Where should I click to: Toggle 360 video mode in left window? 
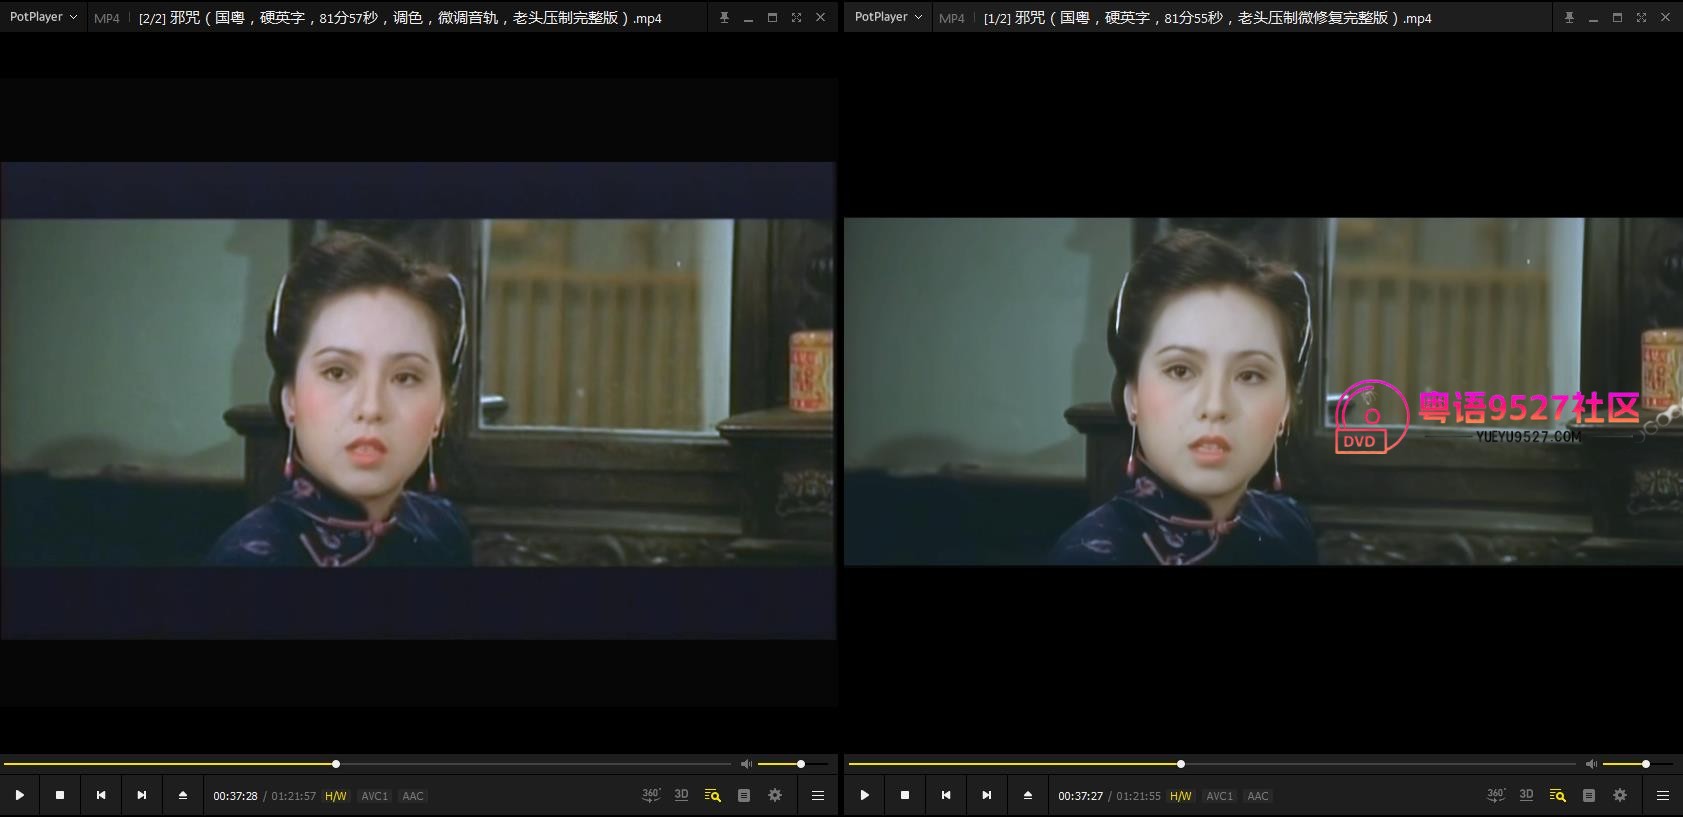[651, 795]
